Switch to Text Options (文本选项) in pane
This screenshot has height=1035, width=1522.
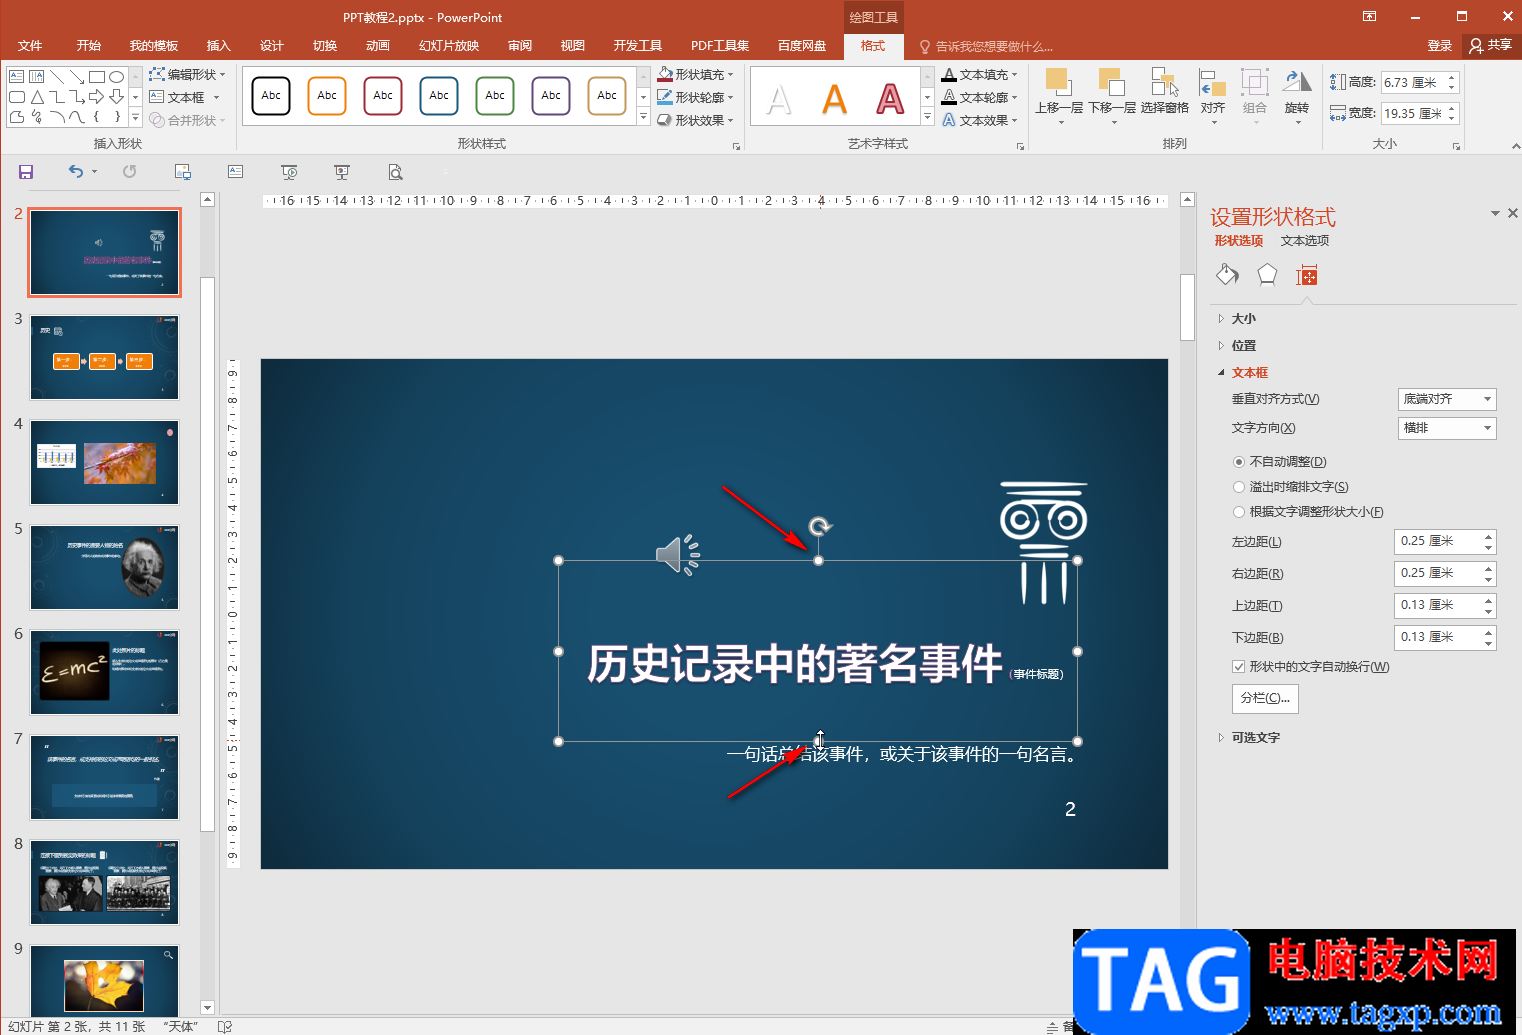(x=1305, y=241)
